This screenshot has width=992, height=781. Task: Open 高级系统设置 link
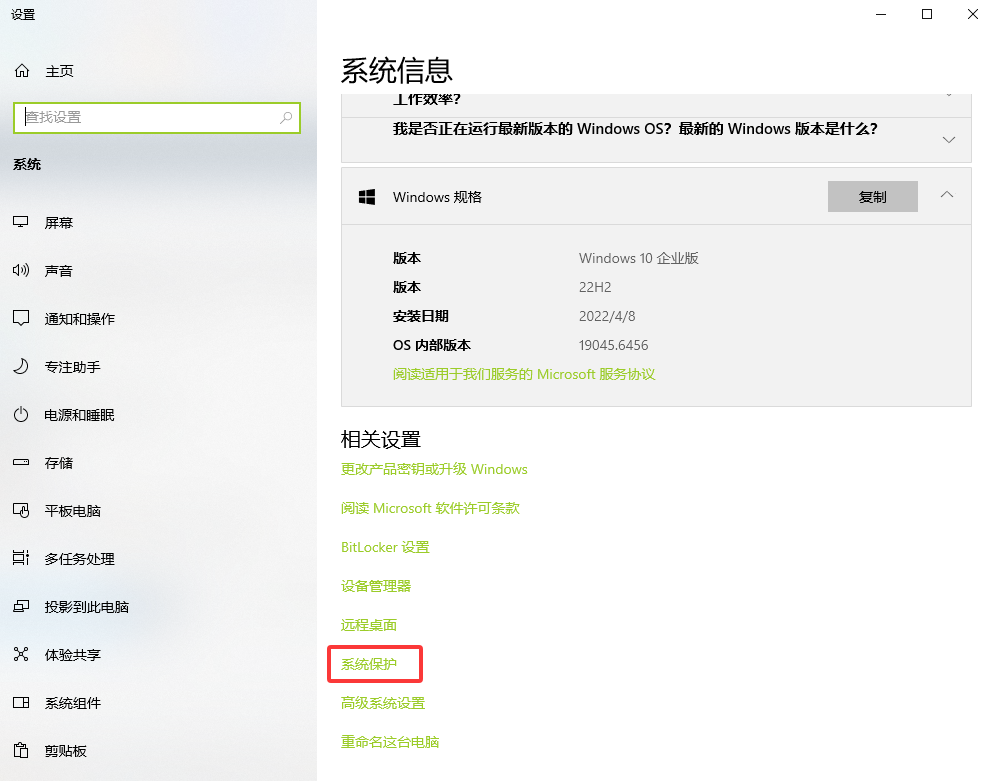pos(383,703)
